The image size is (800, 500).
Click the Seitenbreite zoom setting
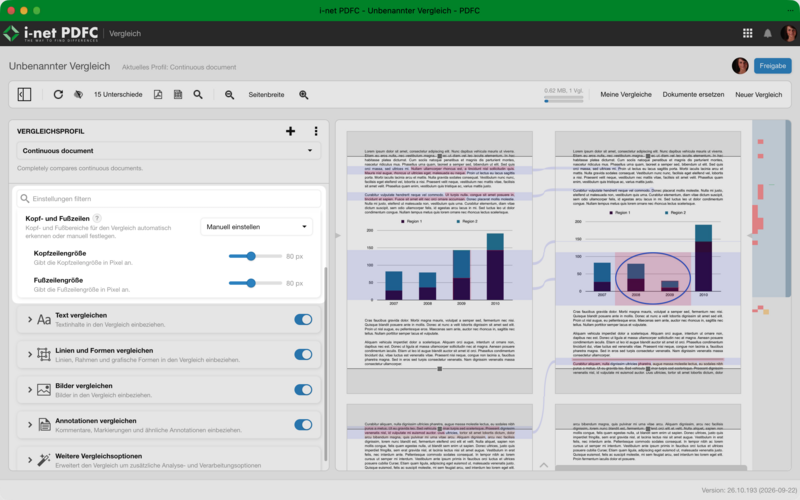click(x=266, y=94)
